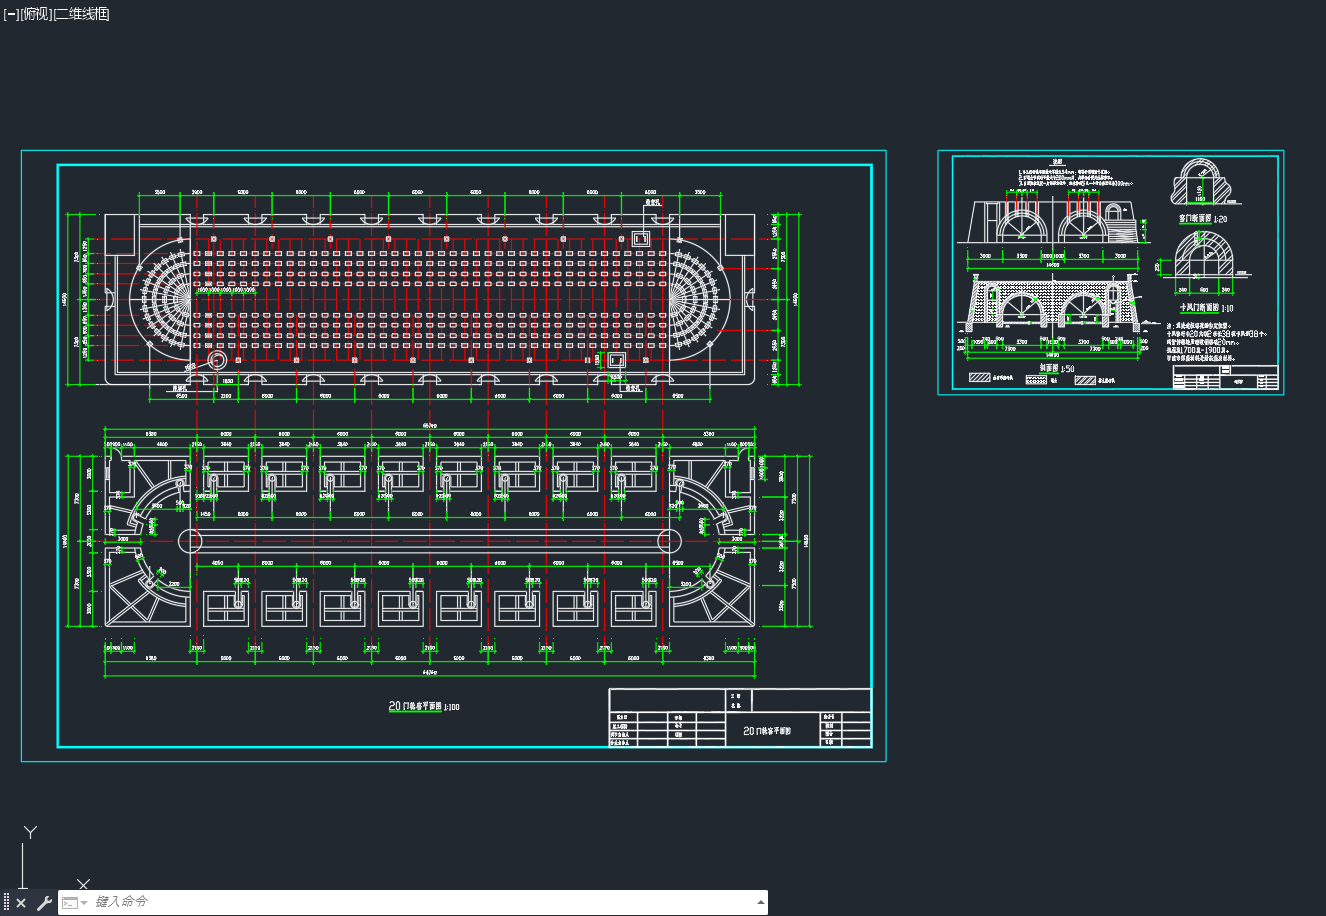The image size is (1326, 916).
Task: Click the UCS icon Y axis label
Action: tap(31, 832)
